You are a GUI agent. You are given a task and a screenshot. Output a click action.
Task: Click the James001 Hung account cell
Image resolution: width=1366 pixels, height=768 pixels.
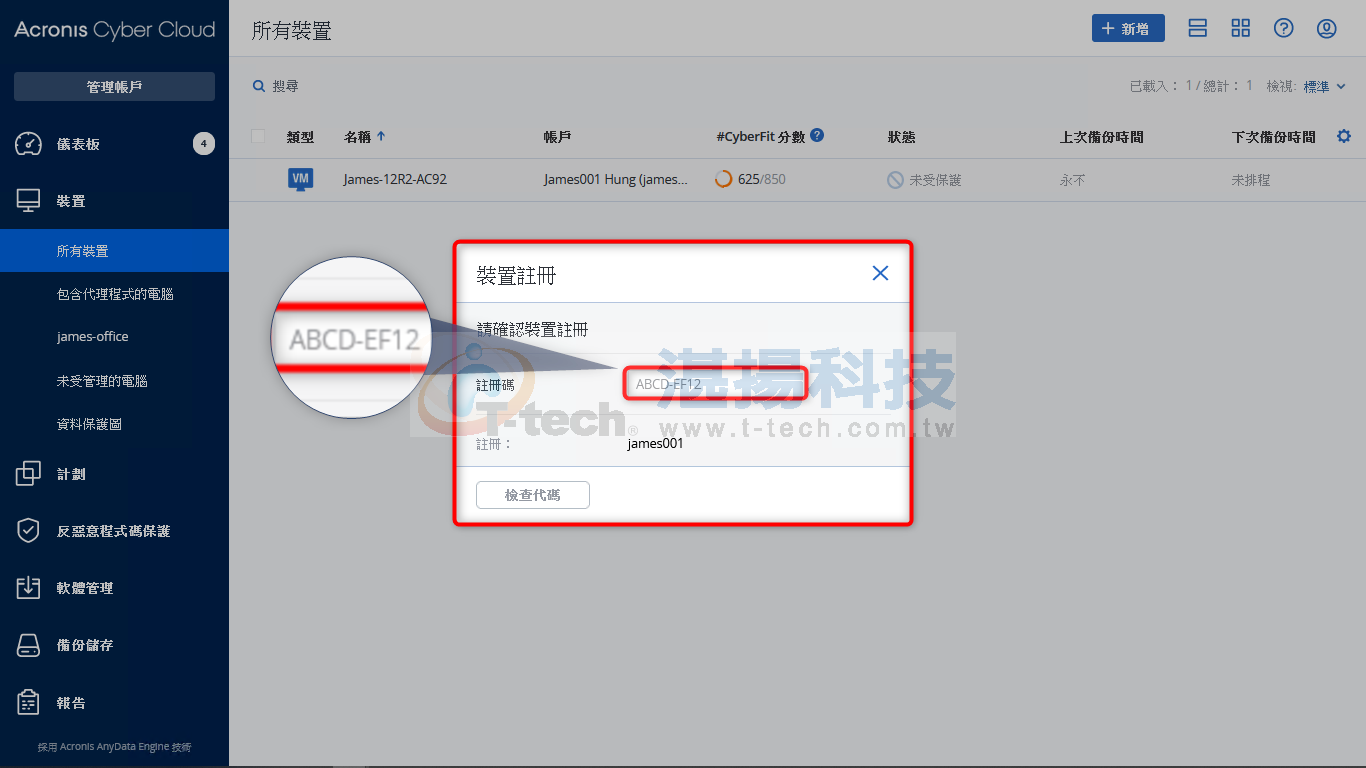point(616,180)
